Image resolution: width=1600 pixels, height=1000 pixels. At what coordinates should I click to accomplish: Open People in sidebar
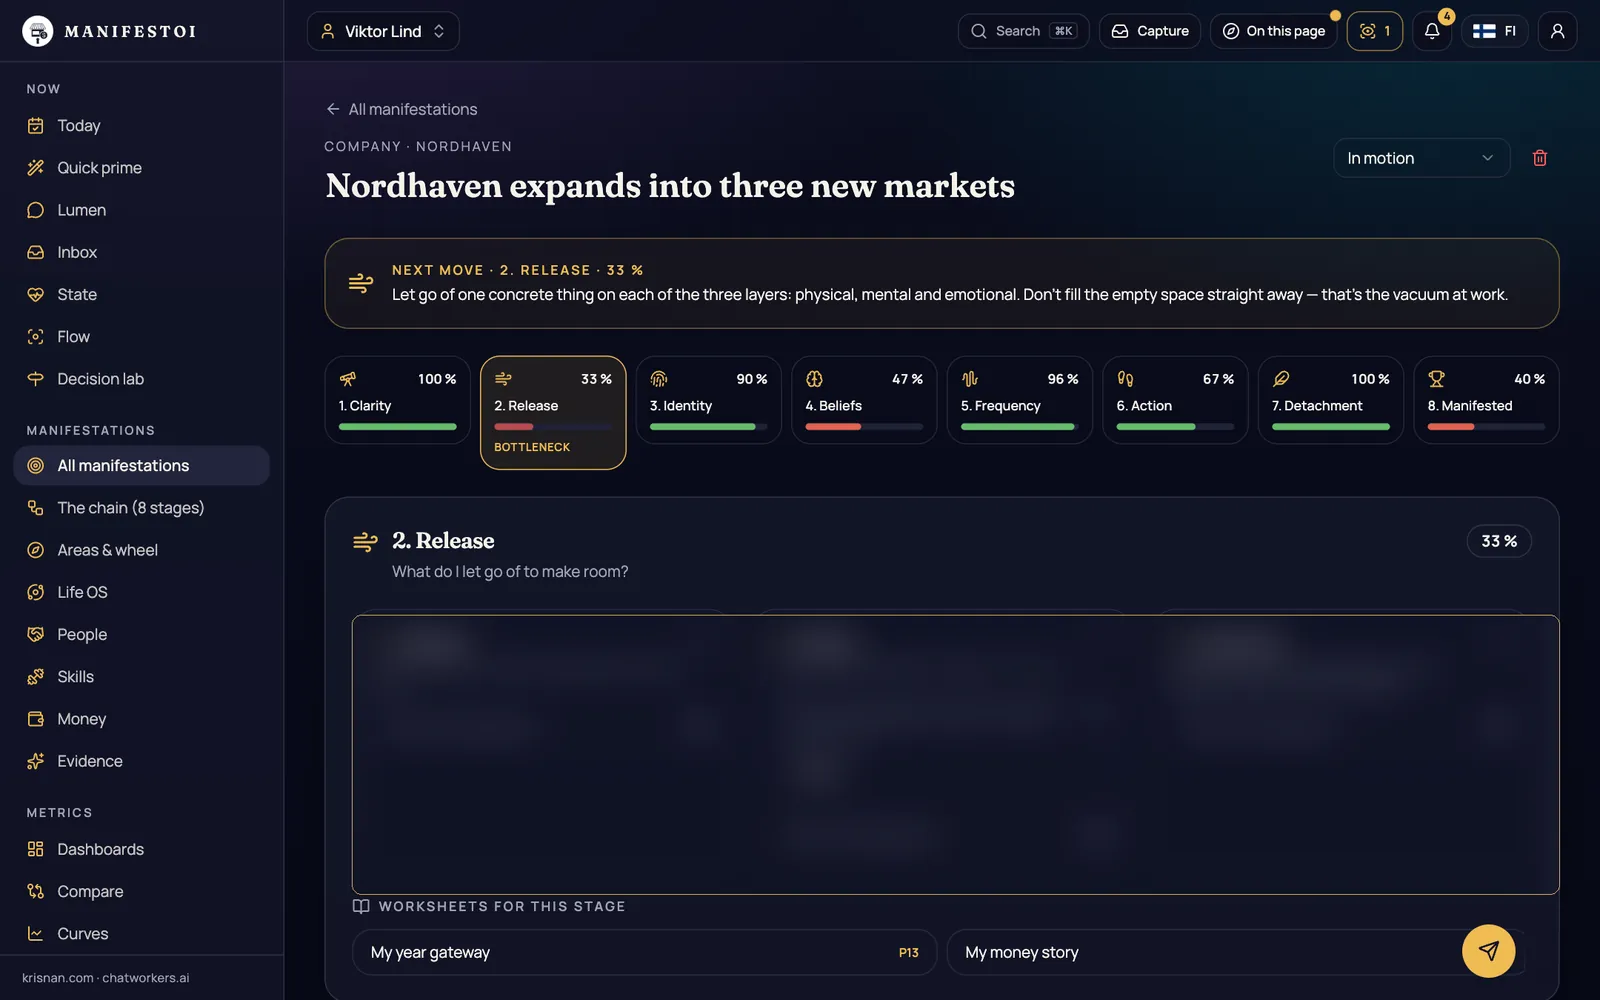pos(142,634)
